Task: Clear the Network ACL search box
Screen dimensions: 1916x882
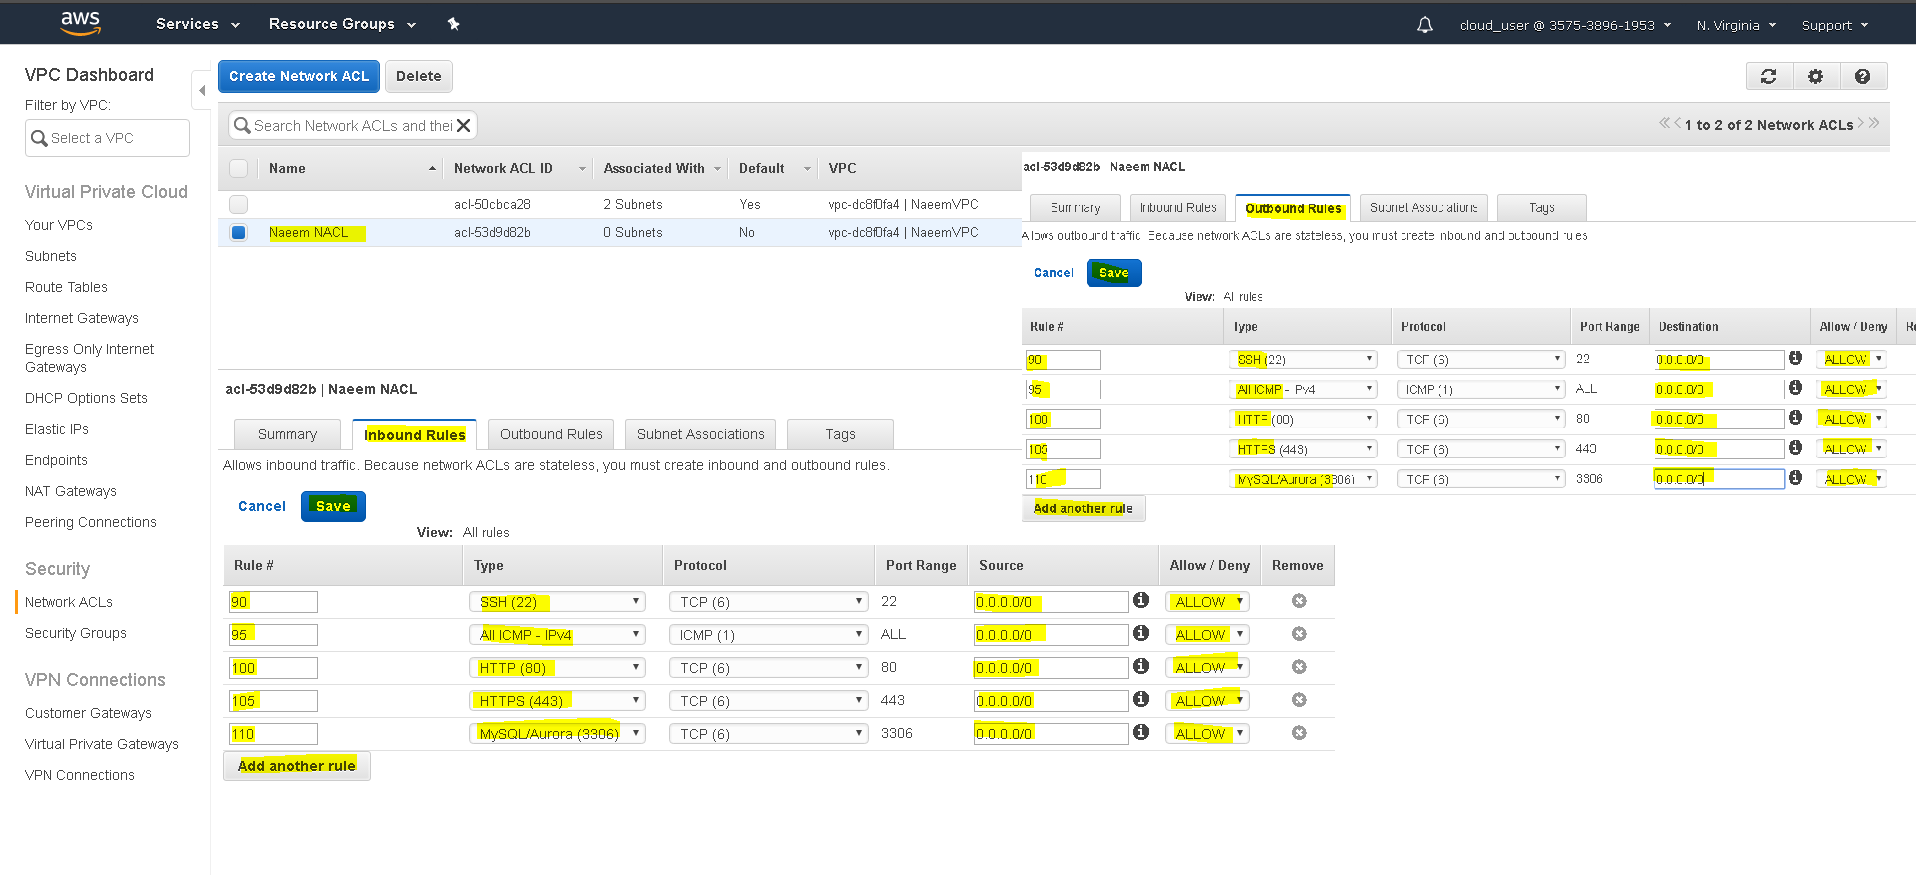Action: (463, 125)
